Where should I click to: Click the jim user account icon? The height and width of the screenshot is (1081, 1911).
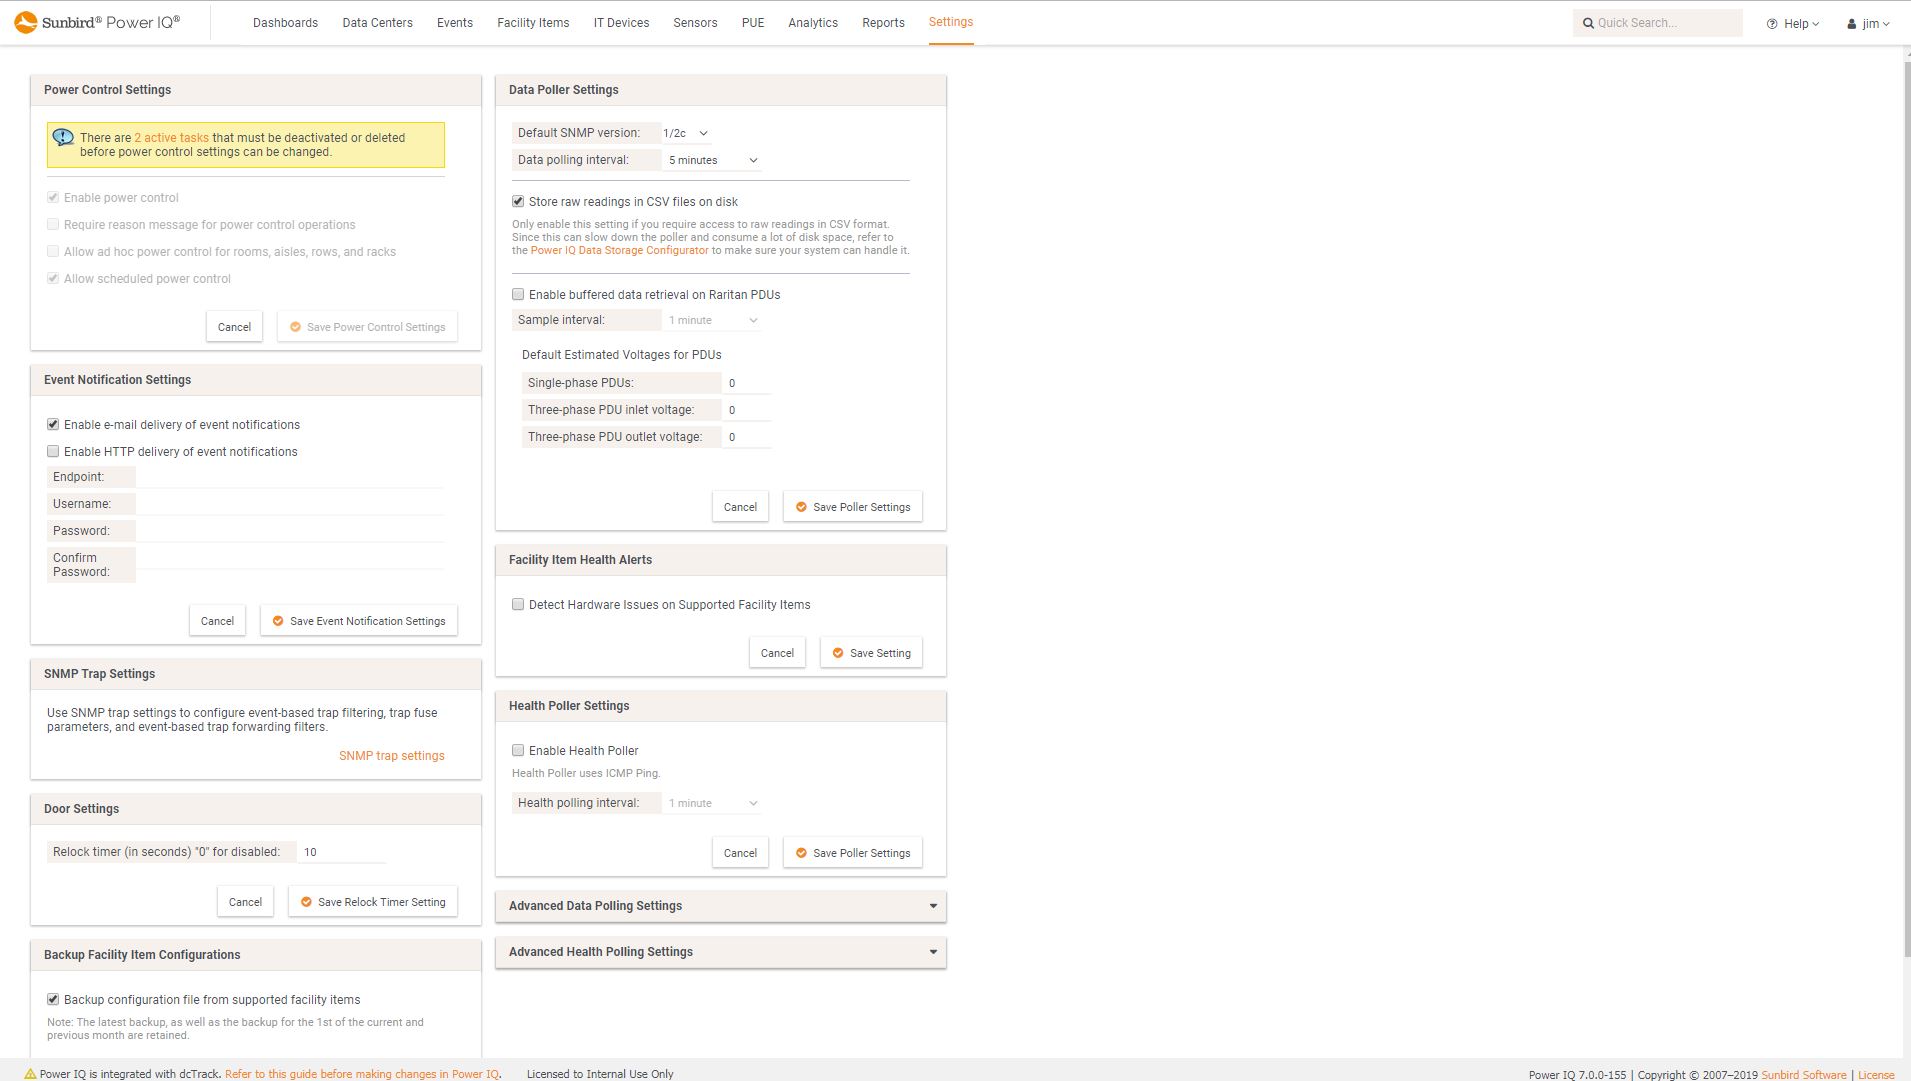[x=1850, y=23]
